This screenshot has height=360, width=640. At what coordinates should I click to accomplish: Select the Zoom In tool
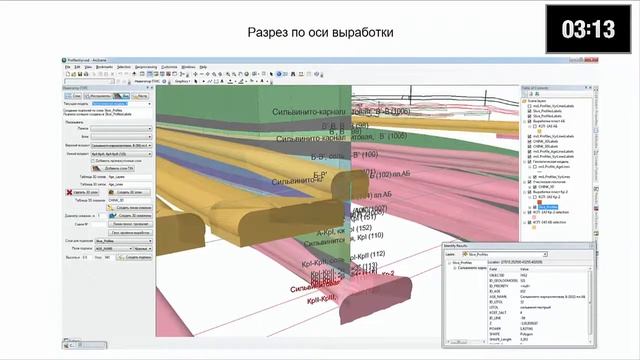click(x=228, y=74)
